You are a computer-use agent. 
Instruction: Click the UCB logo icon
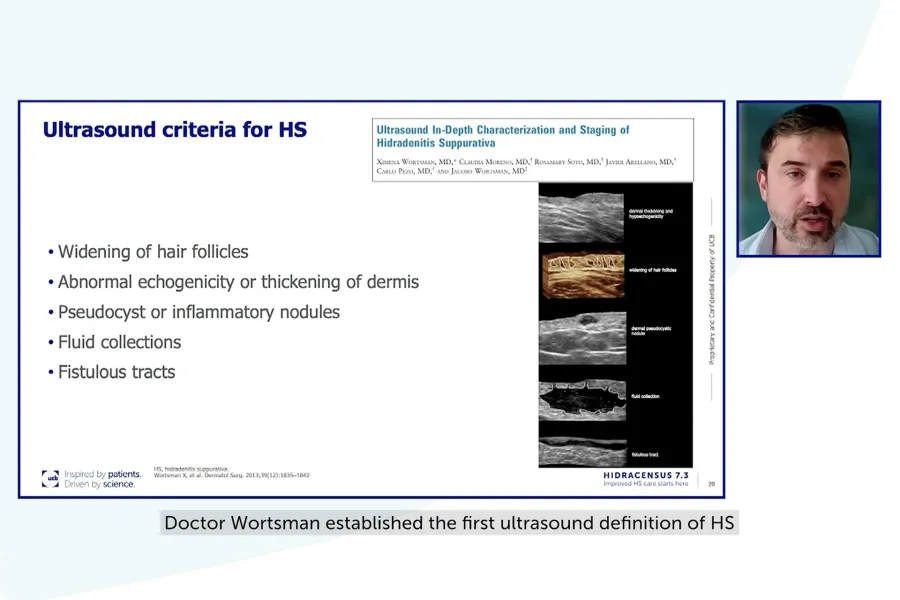pyautogui.click(x=51, y=478)
